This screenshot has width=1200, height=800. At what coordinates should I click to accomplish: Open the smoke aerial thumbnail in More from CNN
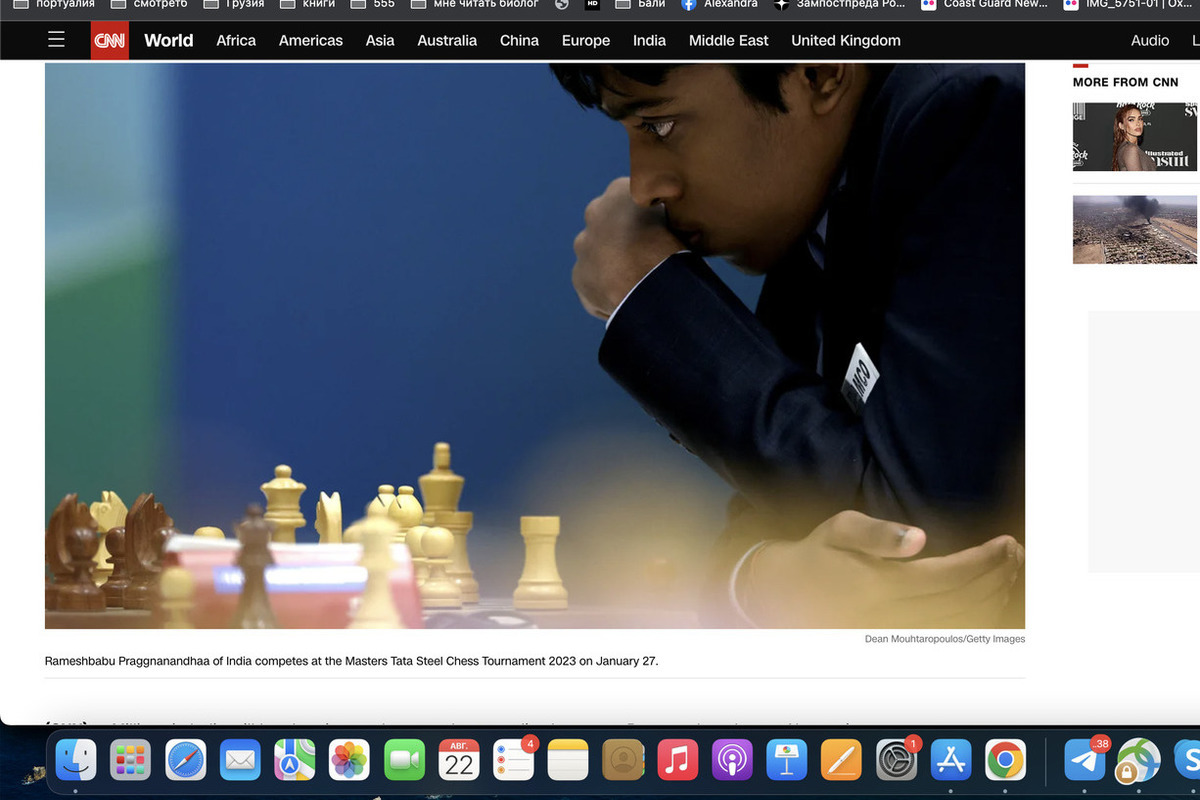tap(1134, 229)
